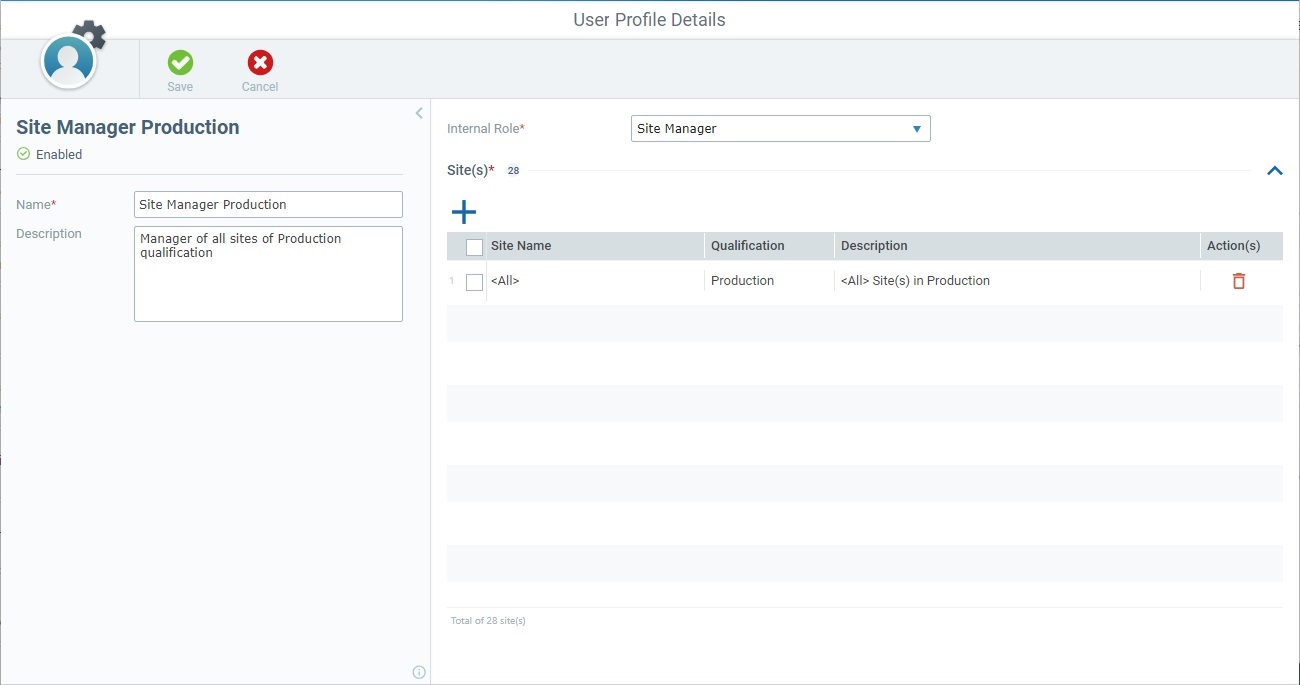Click the Cancel icon with red X

coord(259,62)
